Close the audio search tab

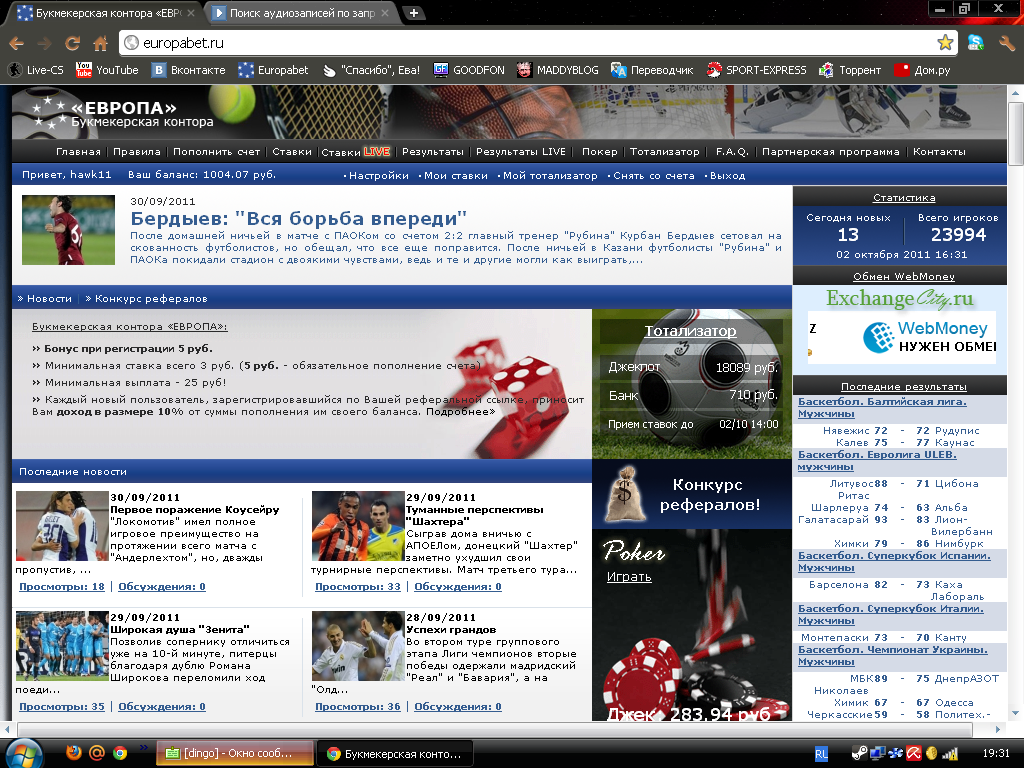click(x=385, y=12)
